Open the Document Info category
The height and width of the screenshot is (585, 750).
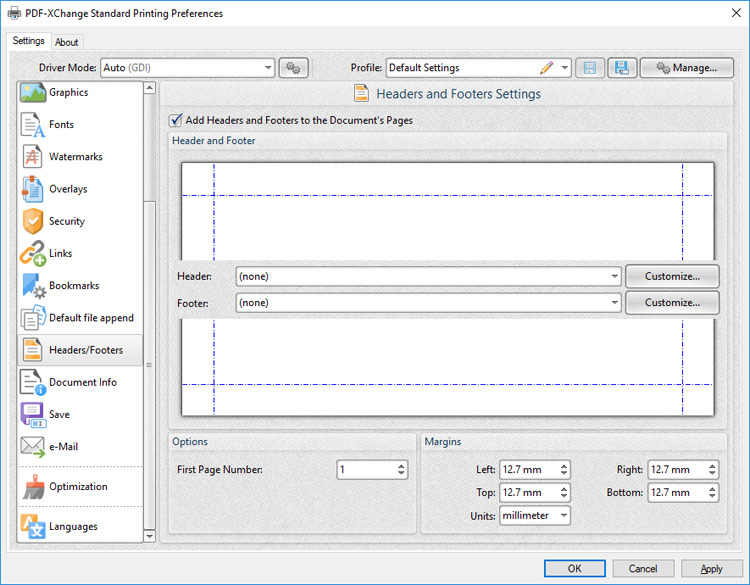coord(80,382)
